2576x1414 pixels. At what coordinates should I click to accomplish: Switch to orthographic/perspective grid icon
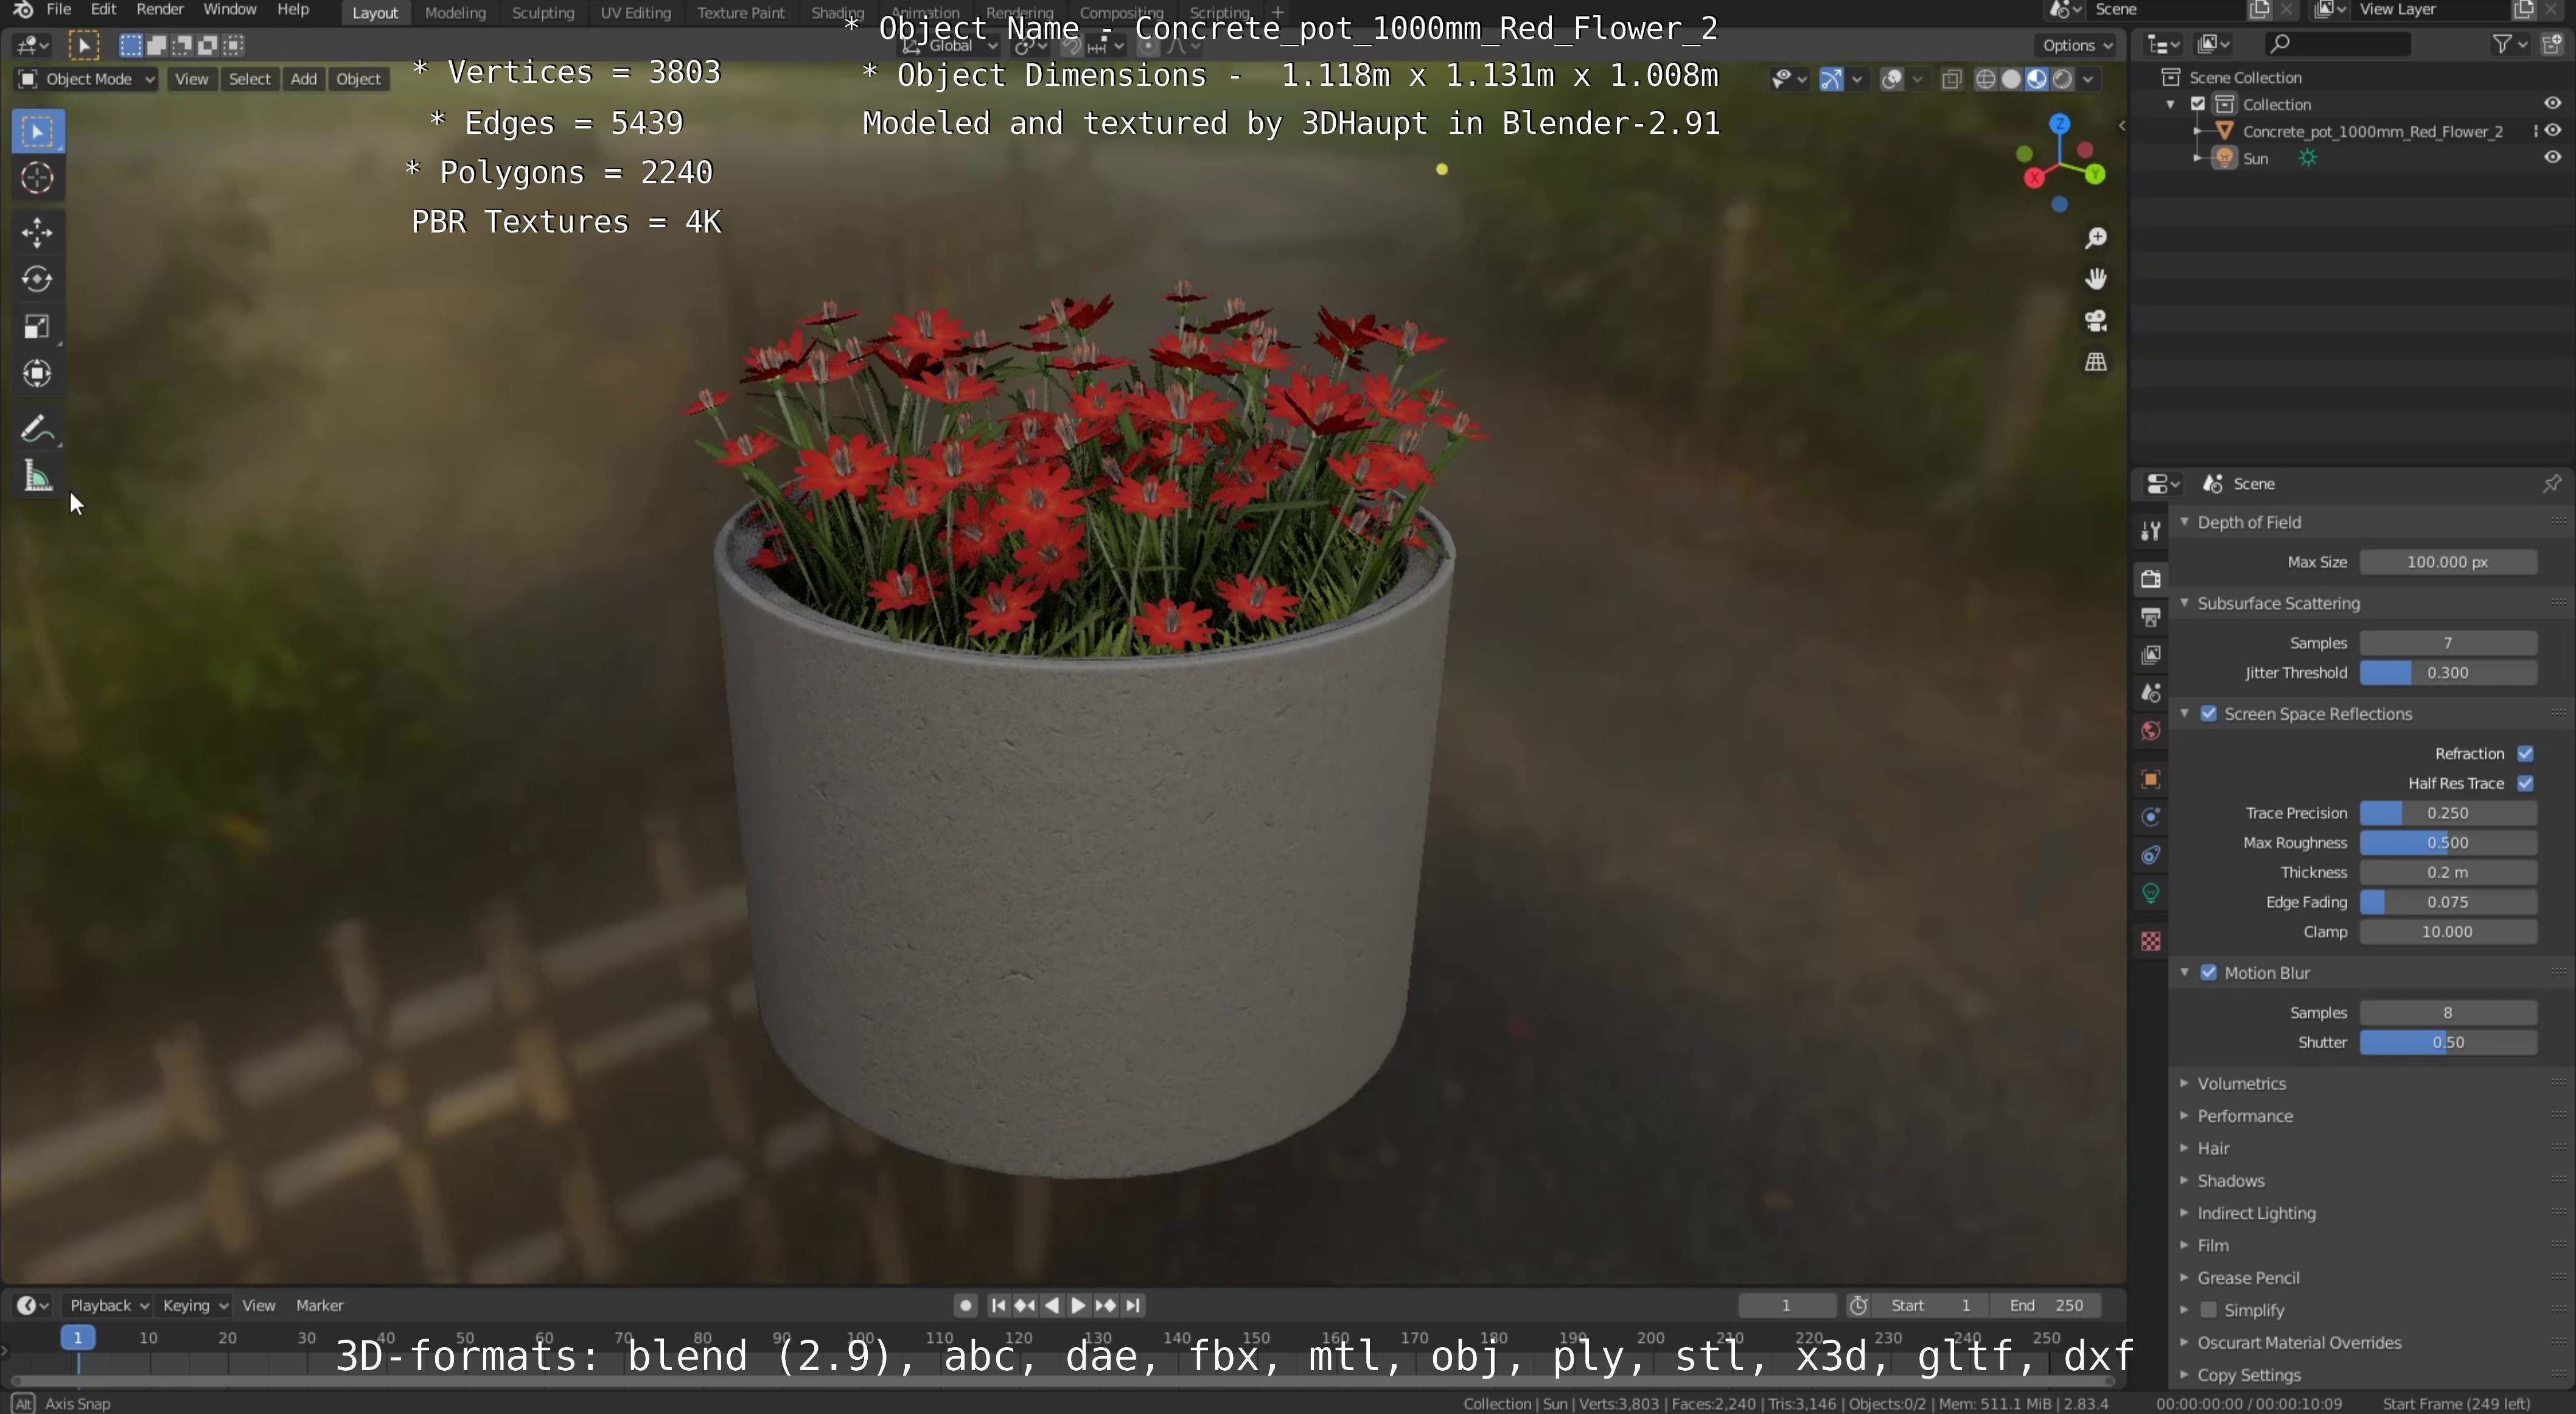tap(2095, 362)
